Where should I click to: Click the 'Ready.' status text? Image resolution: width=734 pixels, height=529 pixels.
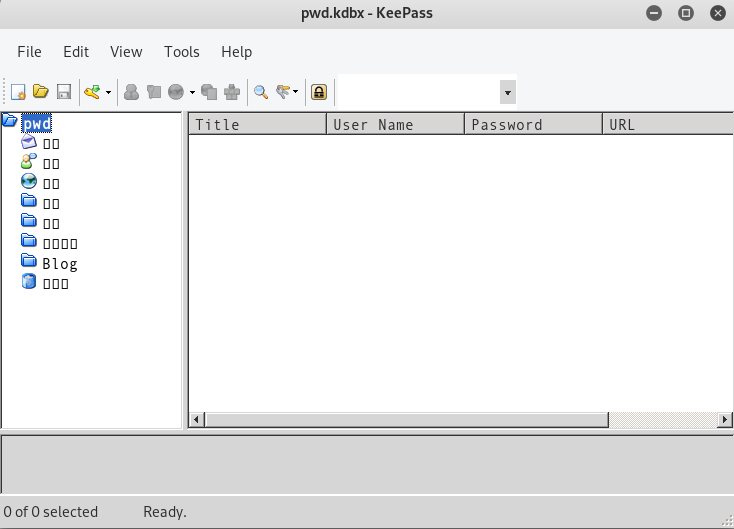[165, 512]
